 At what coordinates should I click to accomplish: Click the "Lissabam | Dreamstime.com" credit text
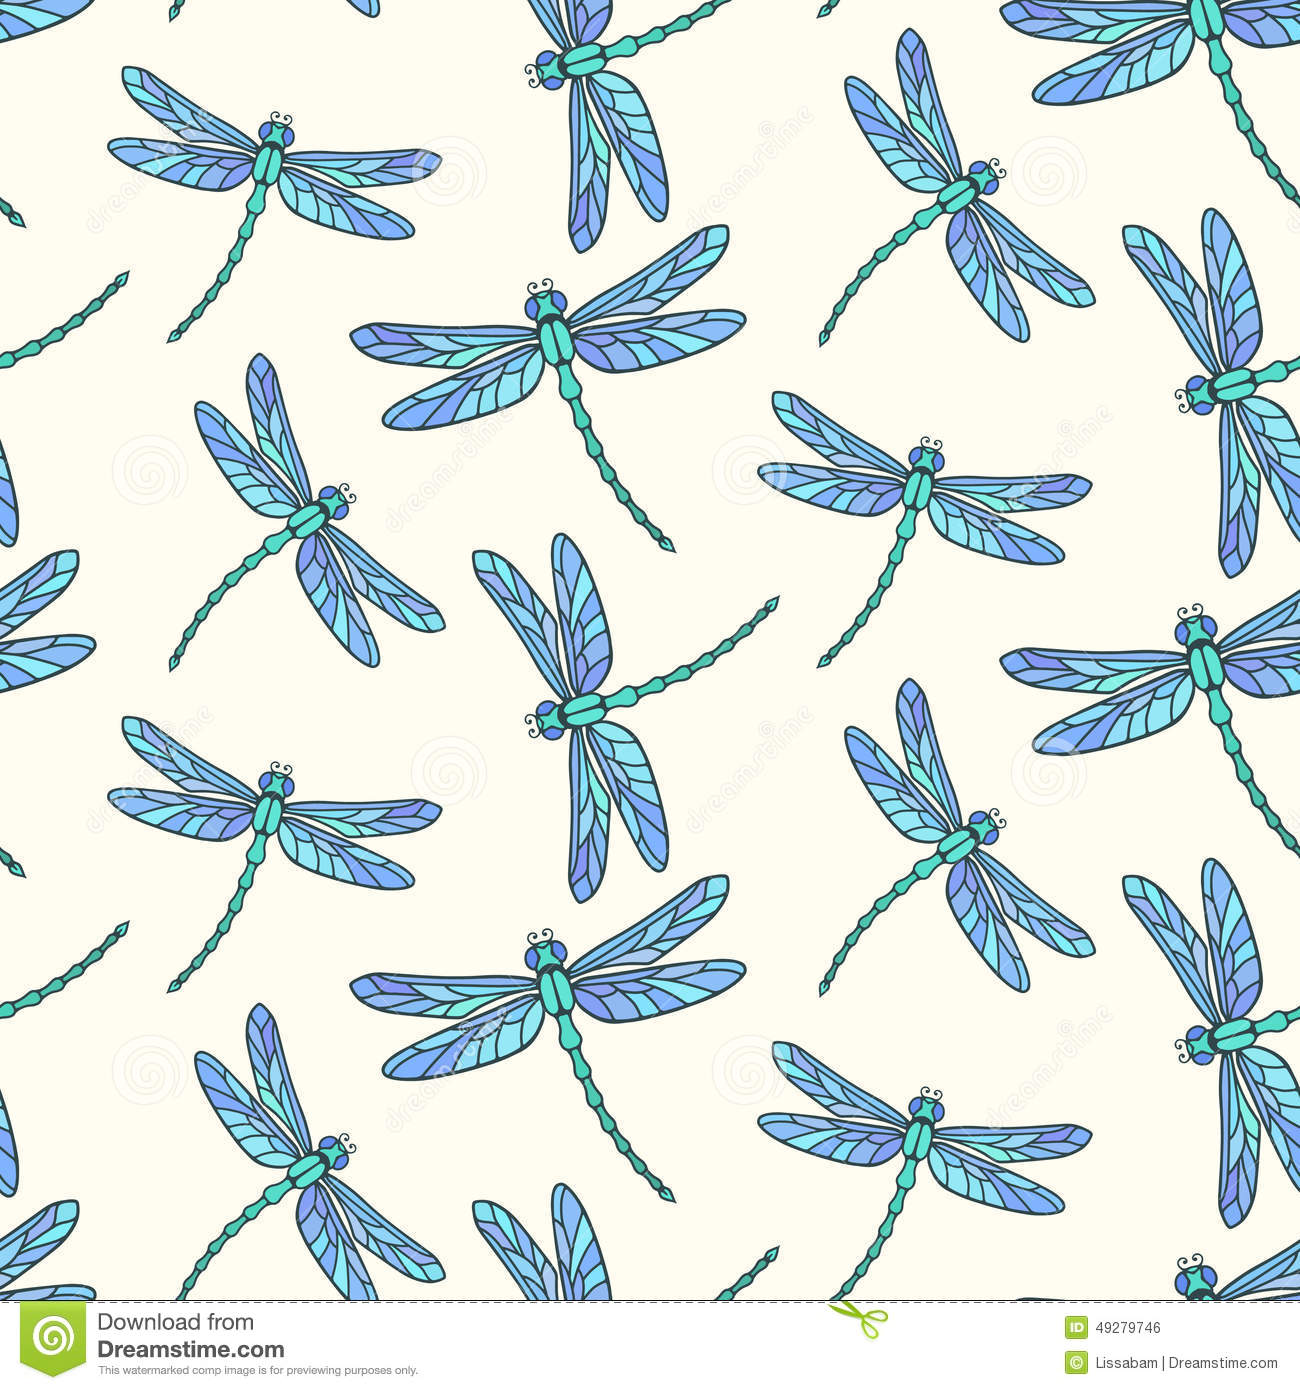(x=1186, y=1362)
